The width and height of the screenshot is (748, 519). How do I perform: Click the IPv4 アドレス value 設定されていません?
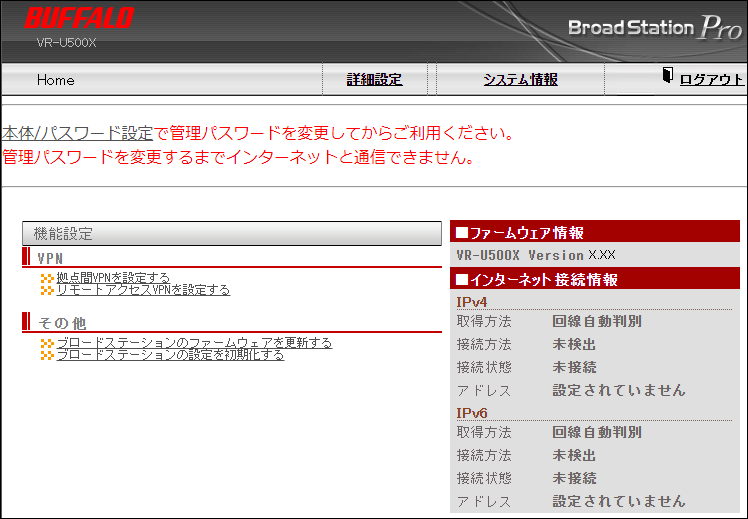pyautogui.click(x=619, y=390)
